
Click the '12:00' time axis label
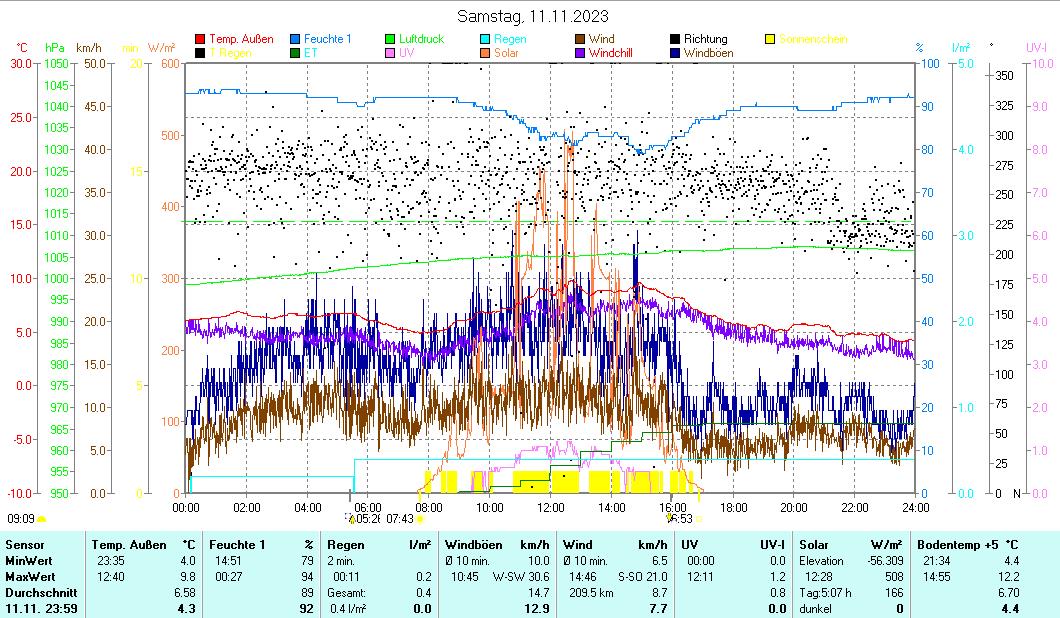(x=550, y=507)
